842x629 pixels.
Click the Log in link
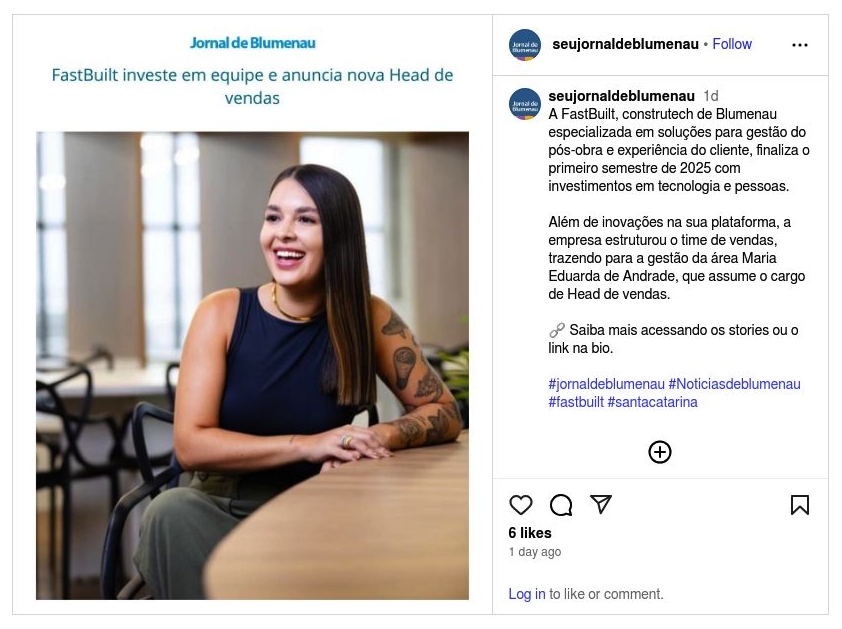coord(526,594)
